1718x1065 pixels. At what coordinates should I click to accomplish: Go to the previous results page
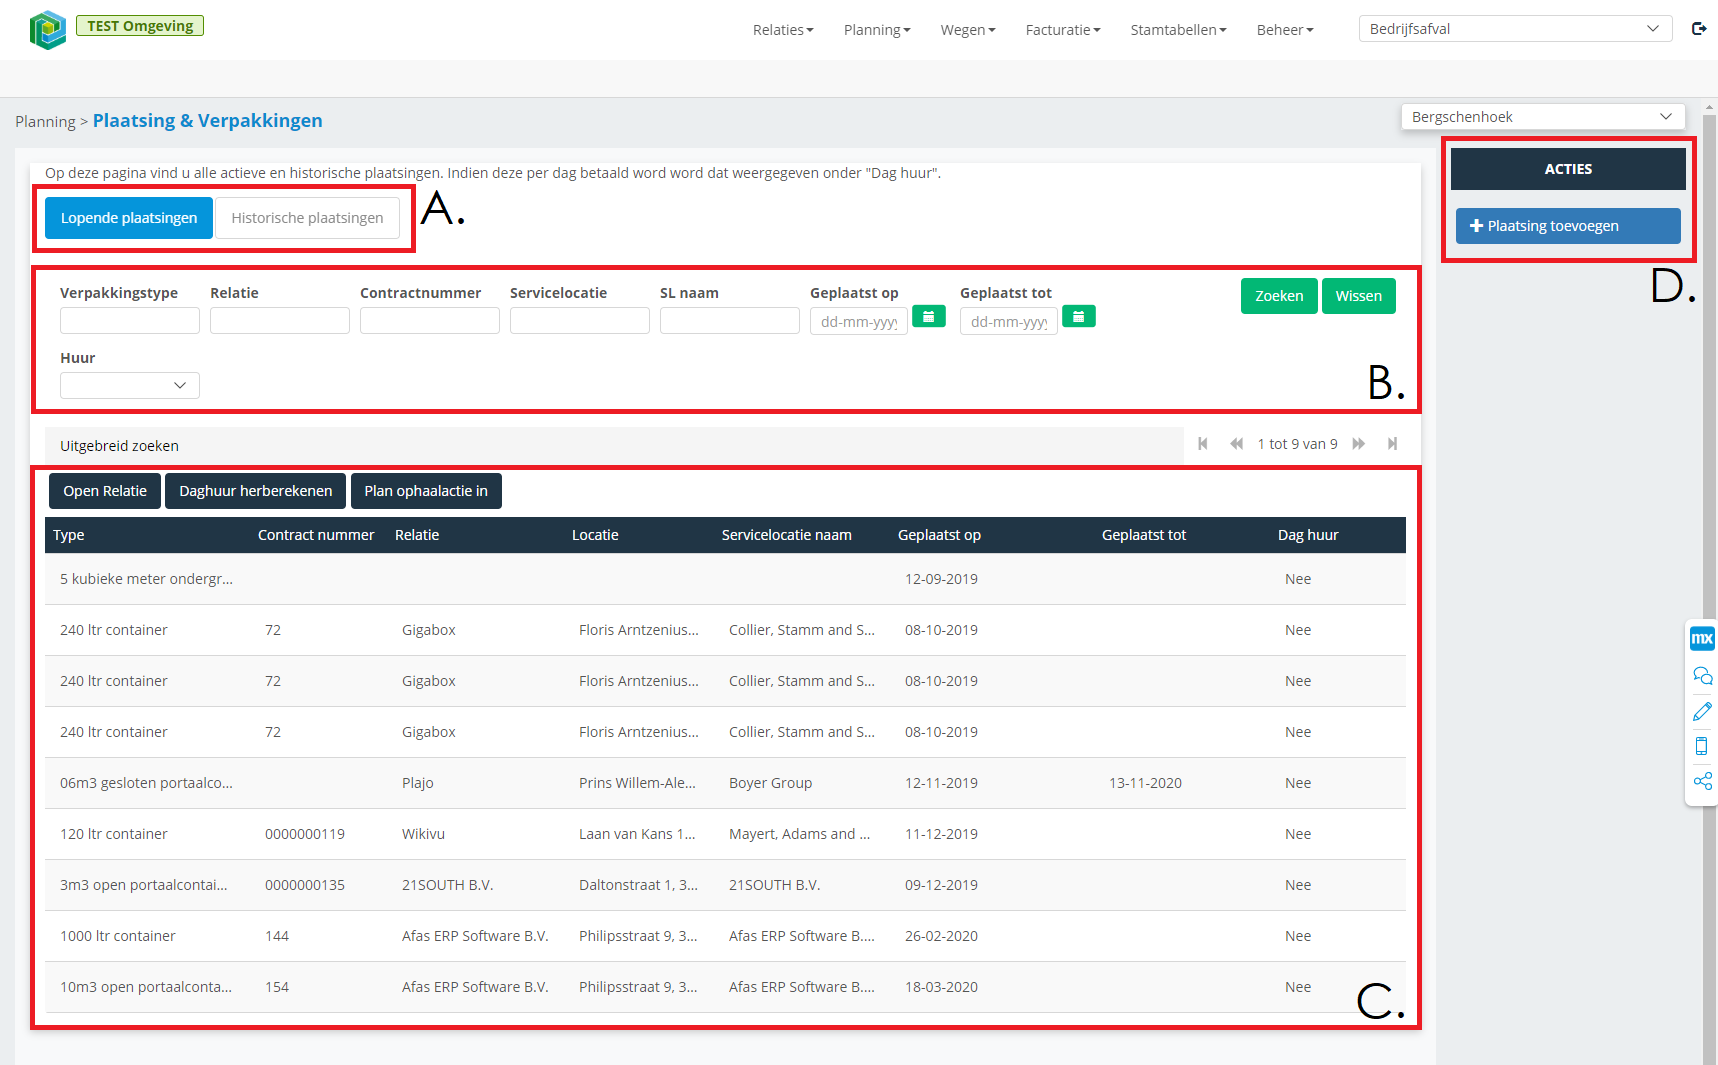pos(1237,444)
